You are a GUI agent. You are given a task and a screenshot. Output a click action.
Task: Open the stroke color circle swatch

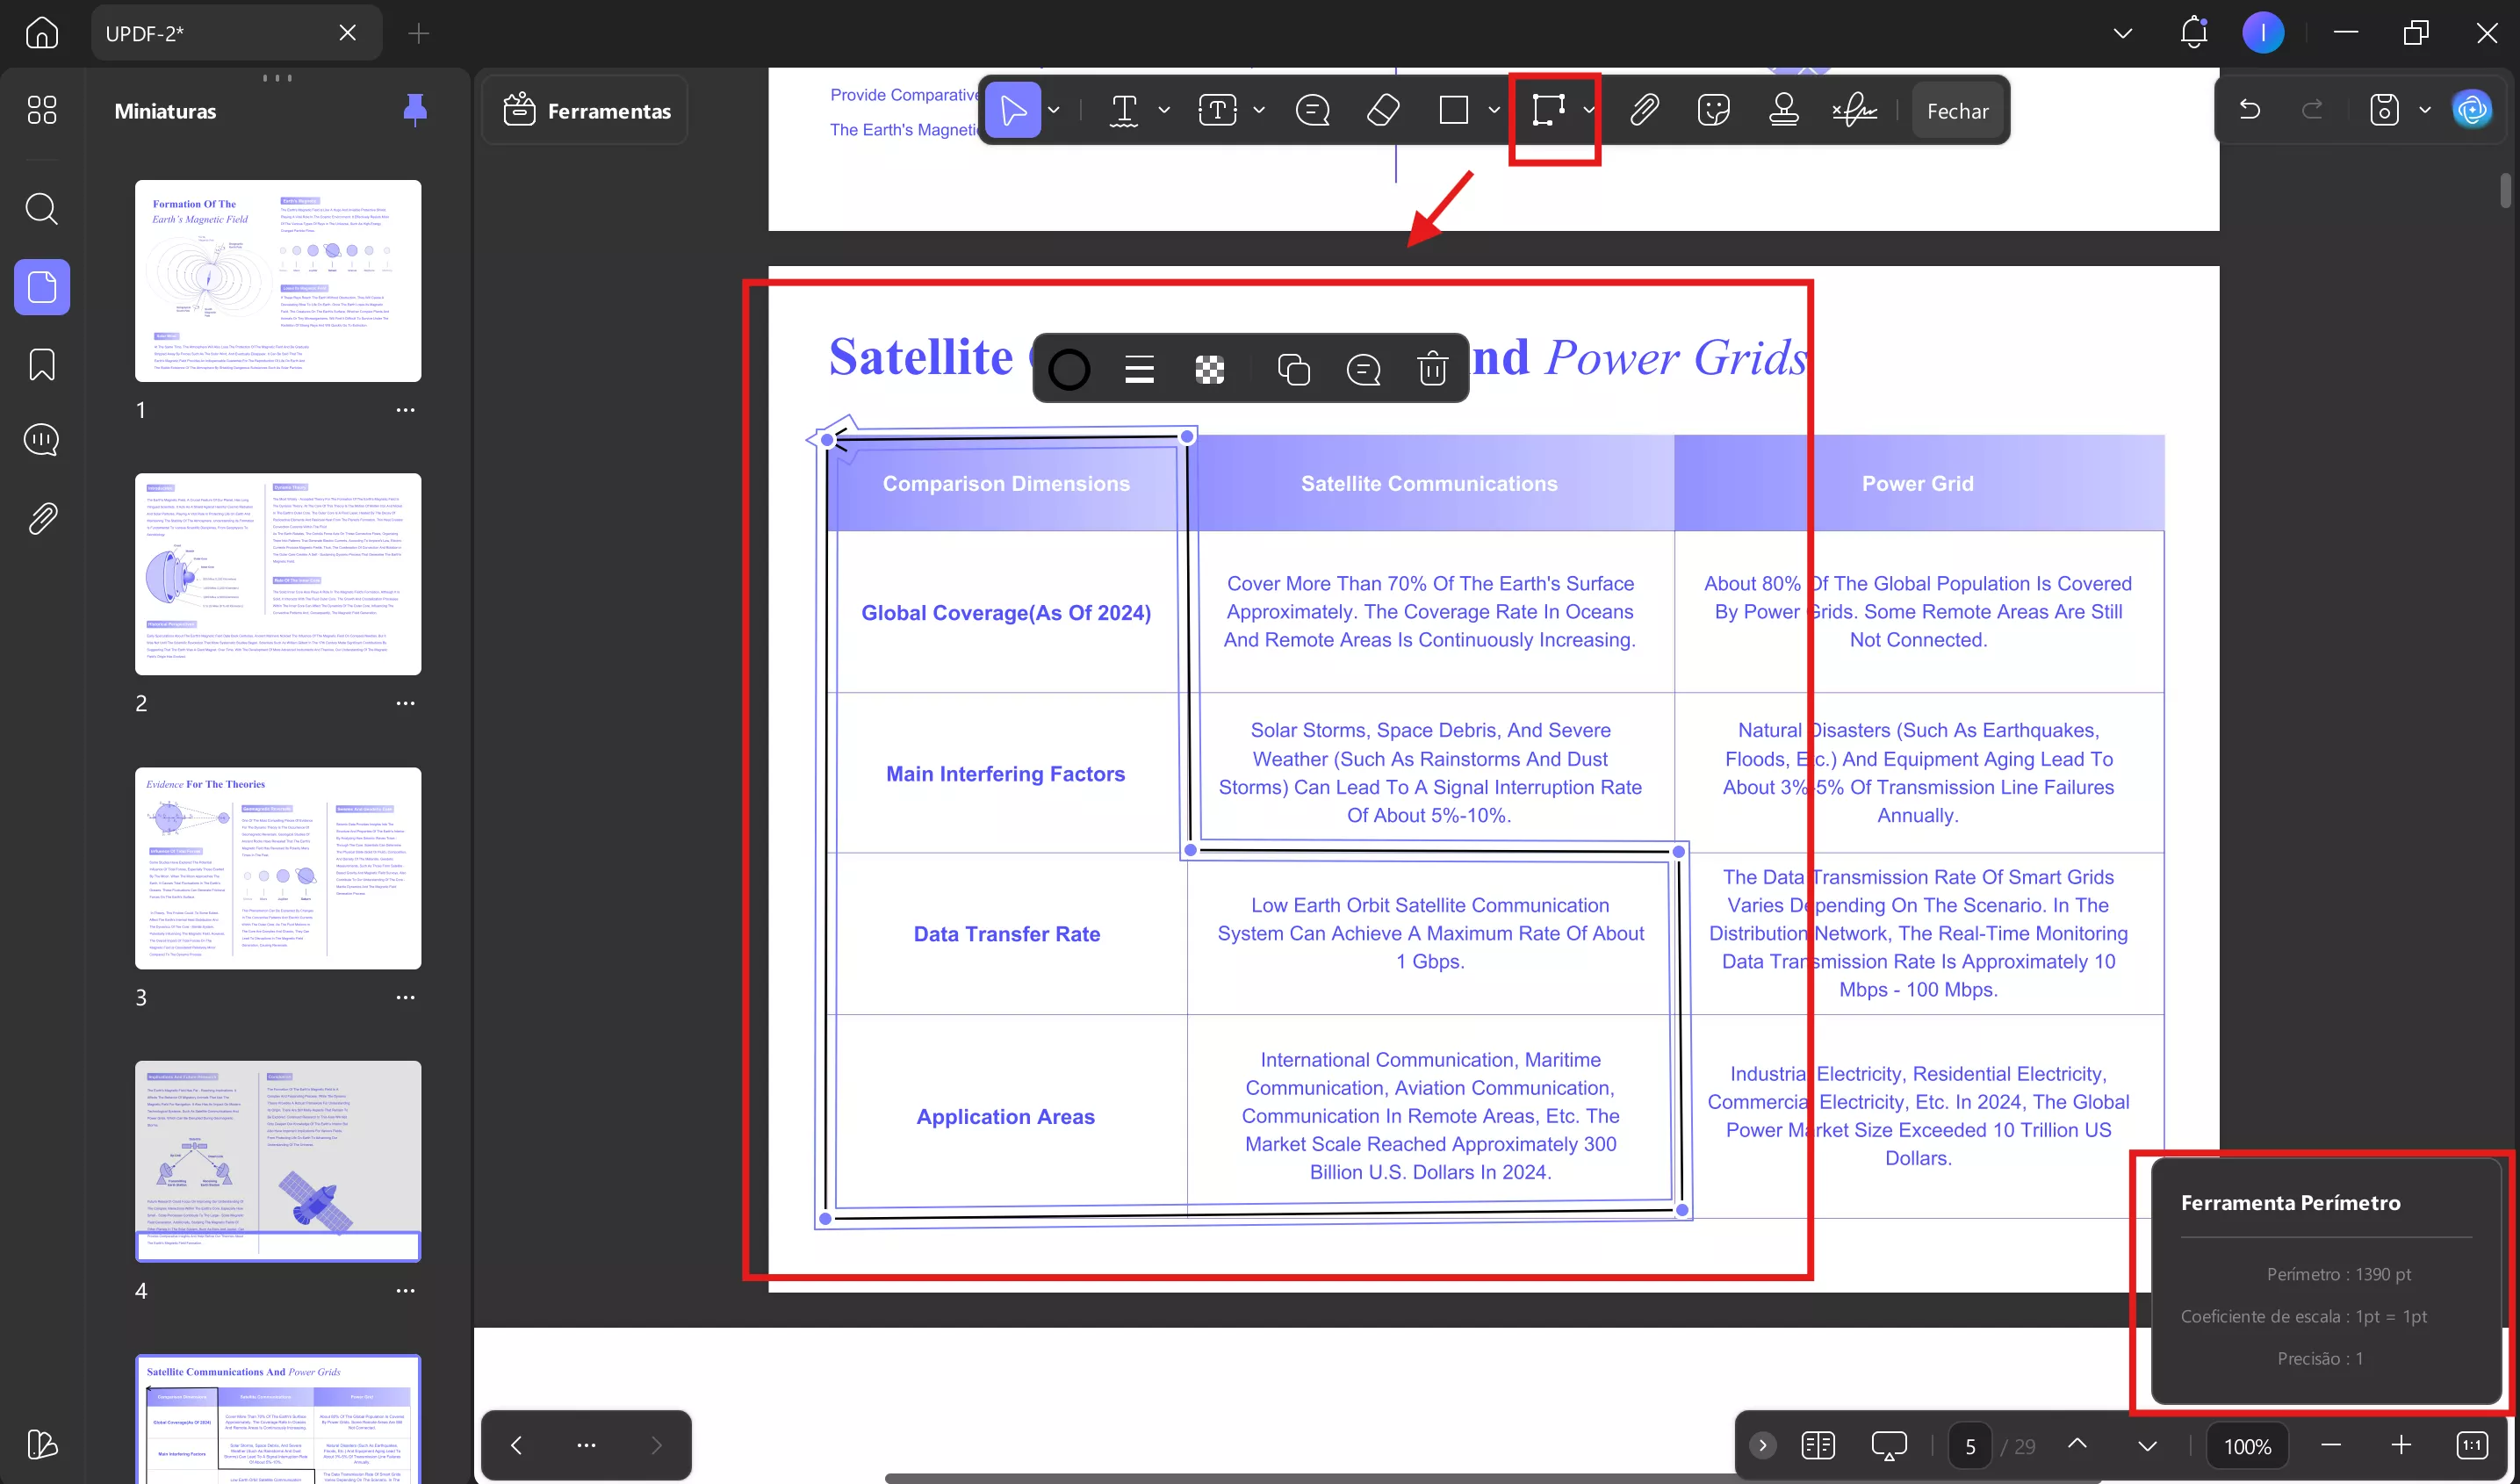pos(1069,370)
